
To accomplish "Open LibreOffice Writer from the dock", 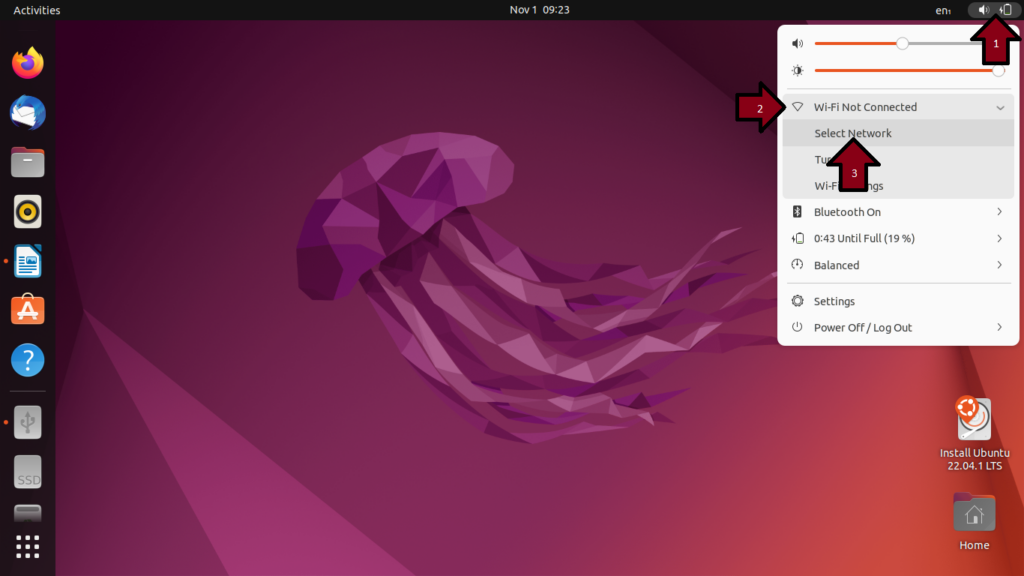I will coord(27,261).
